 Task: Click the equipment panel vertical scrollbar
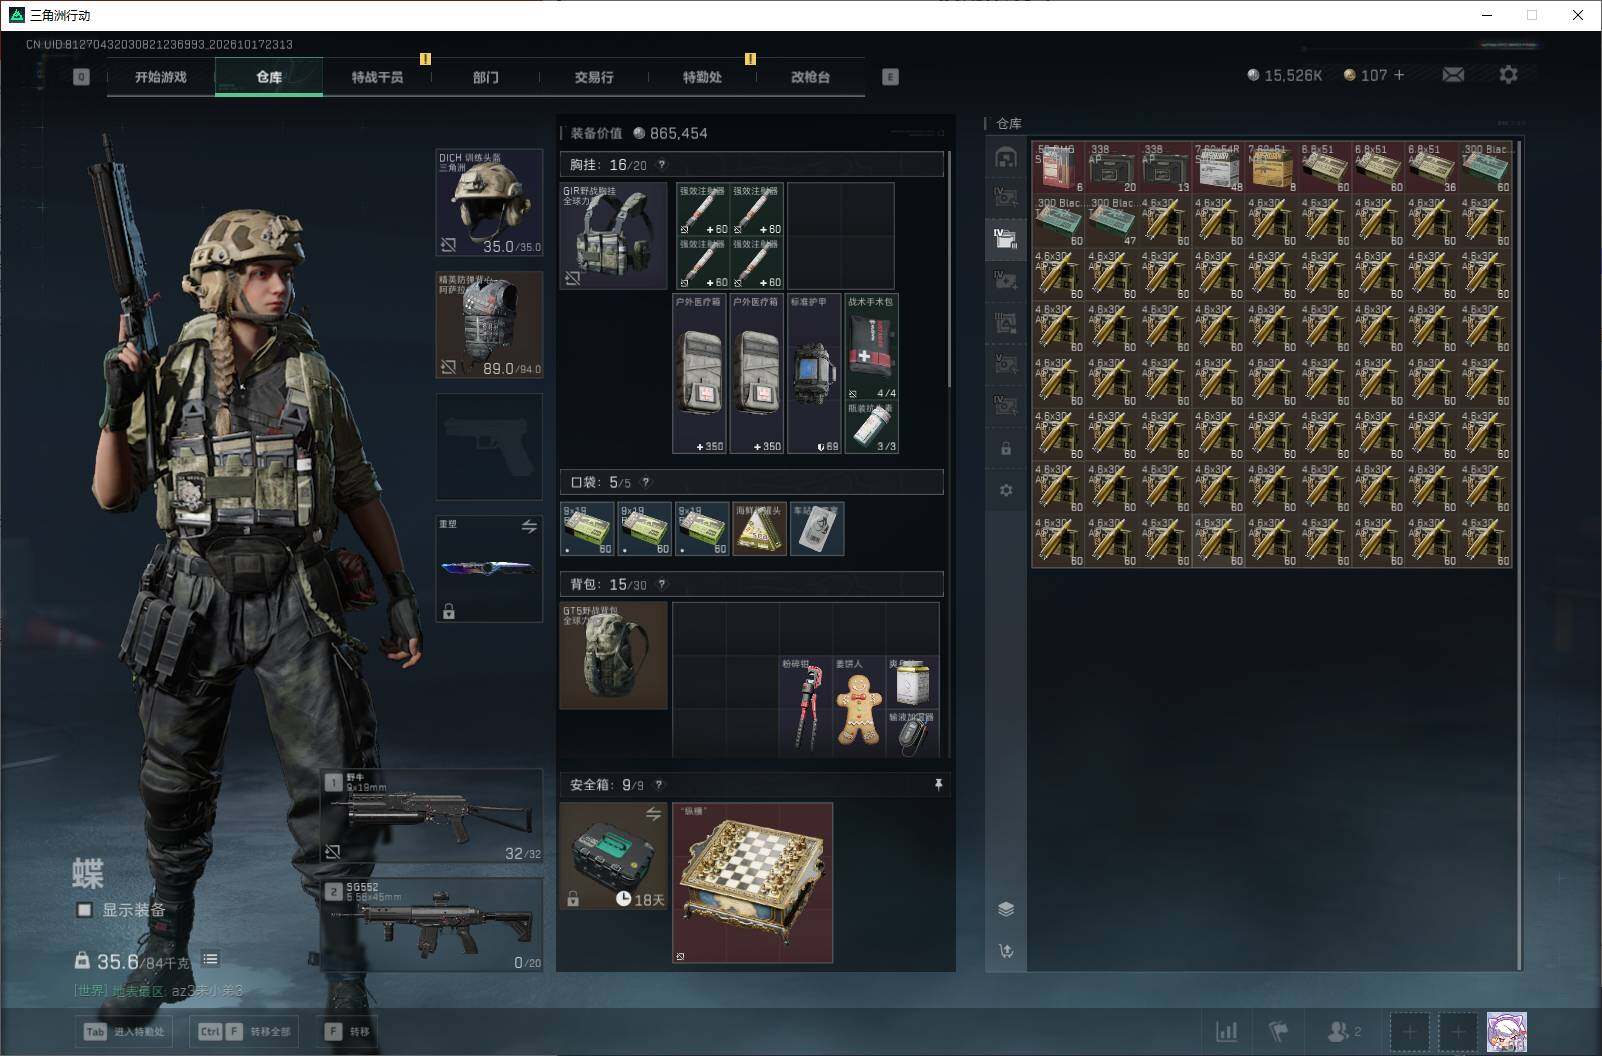pos(949,270)
